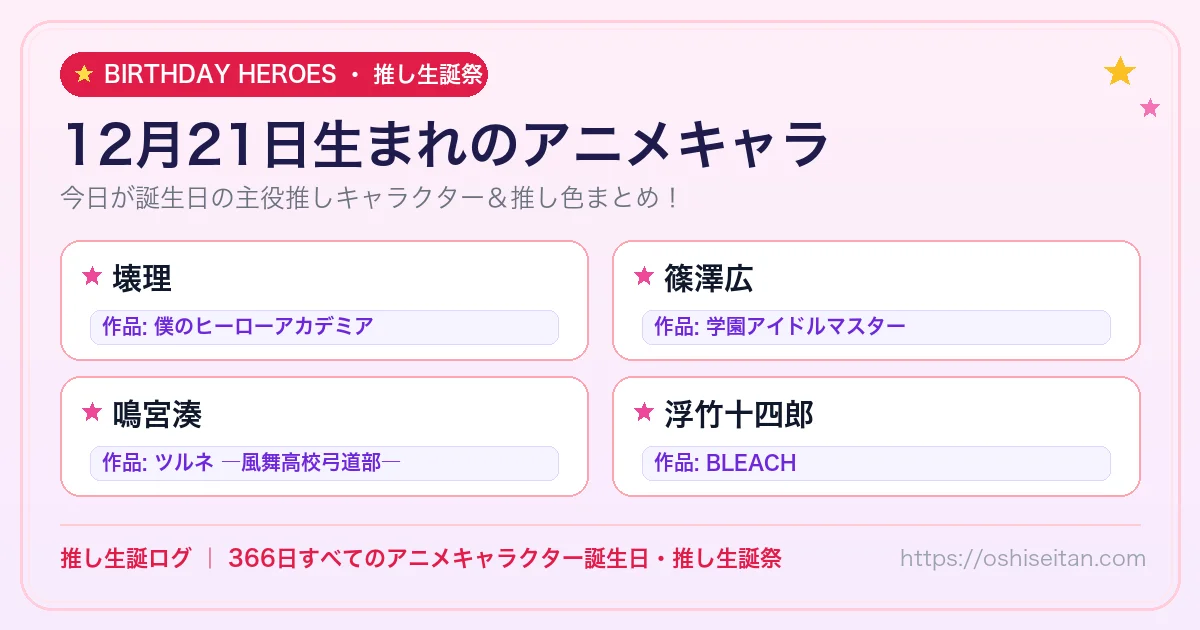Click the 12月21日生まれのアニメキャラ heading
This screenshot has height=630, width=1200.
coord(445,144)
